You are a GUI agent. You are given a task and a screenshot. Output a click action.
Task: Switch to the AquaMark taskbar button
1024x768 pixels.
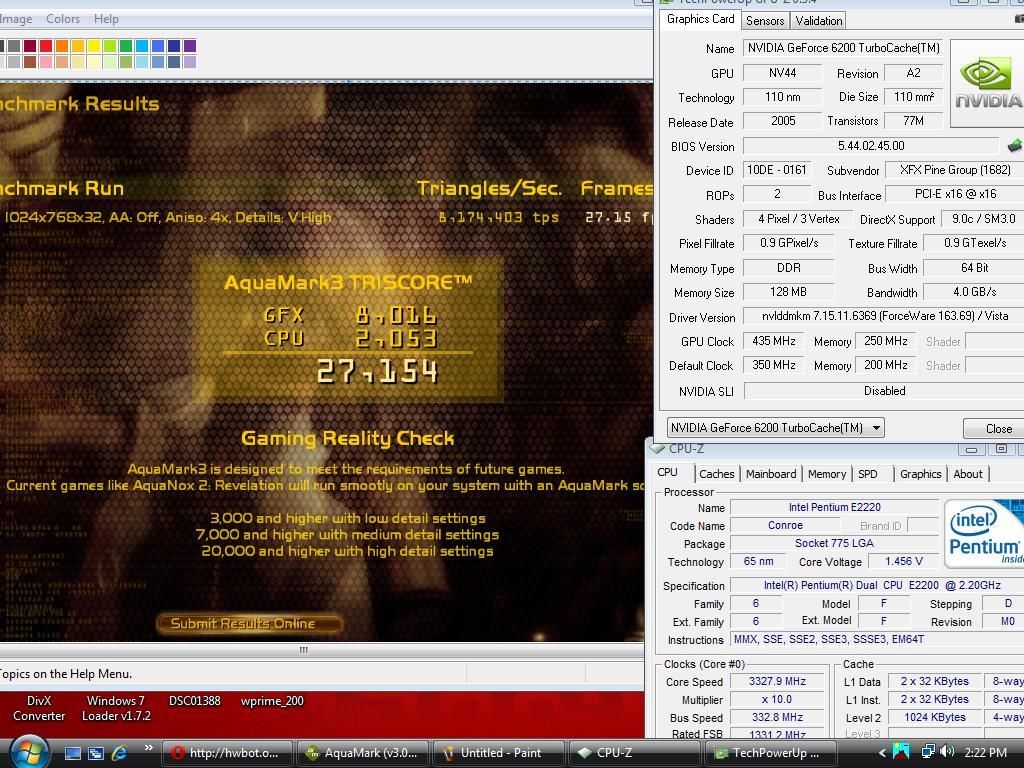point(362,753)
